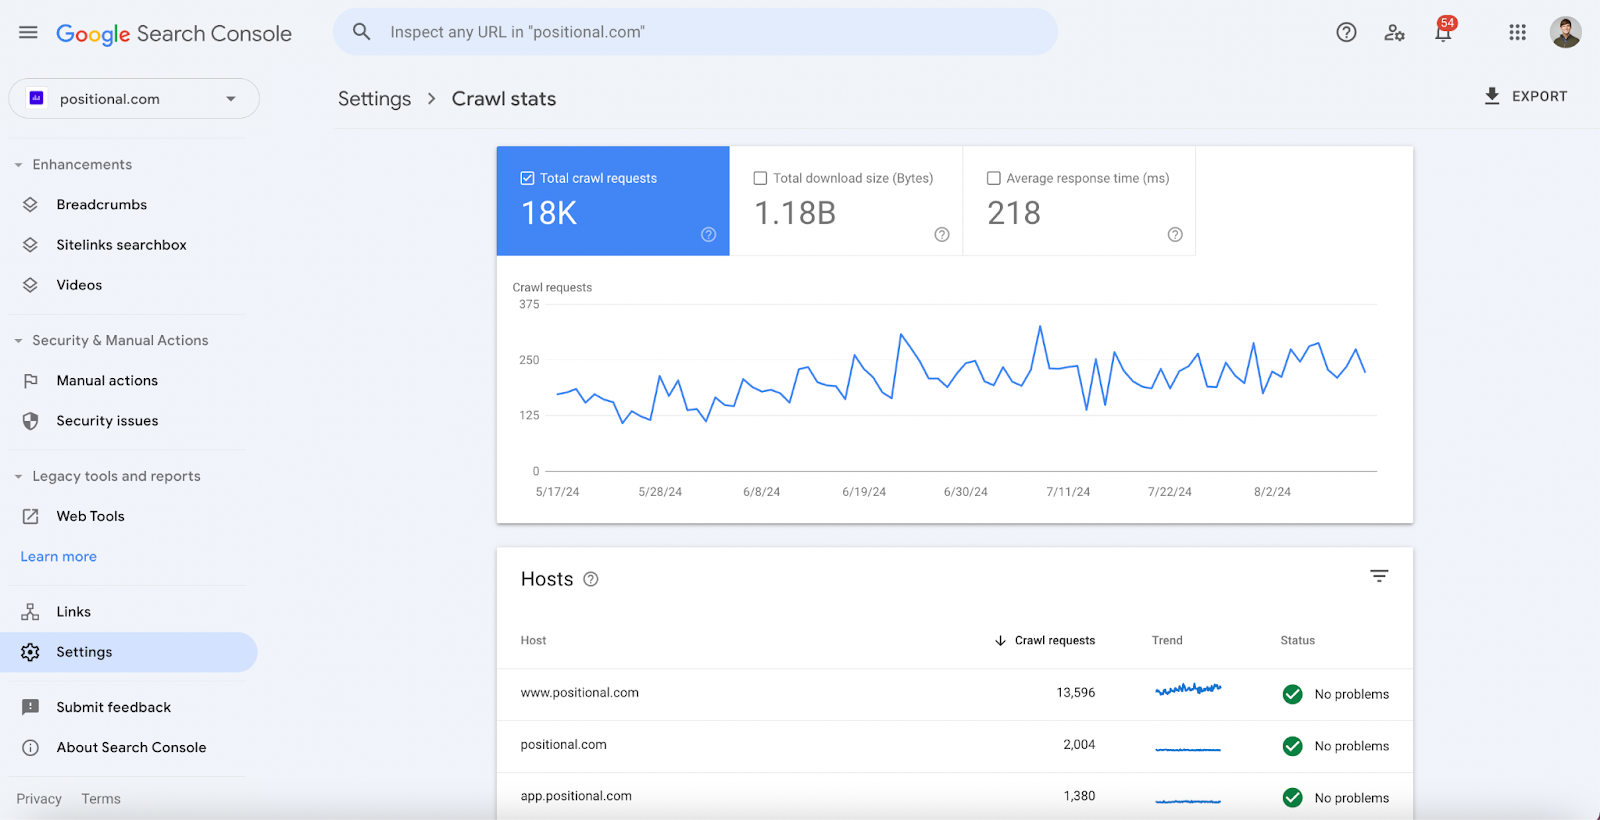Click the Google Search Console logo
The width and height of the screenshot is (1600, 820).
click(x=174, y=34)
